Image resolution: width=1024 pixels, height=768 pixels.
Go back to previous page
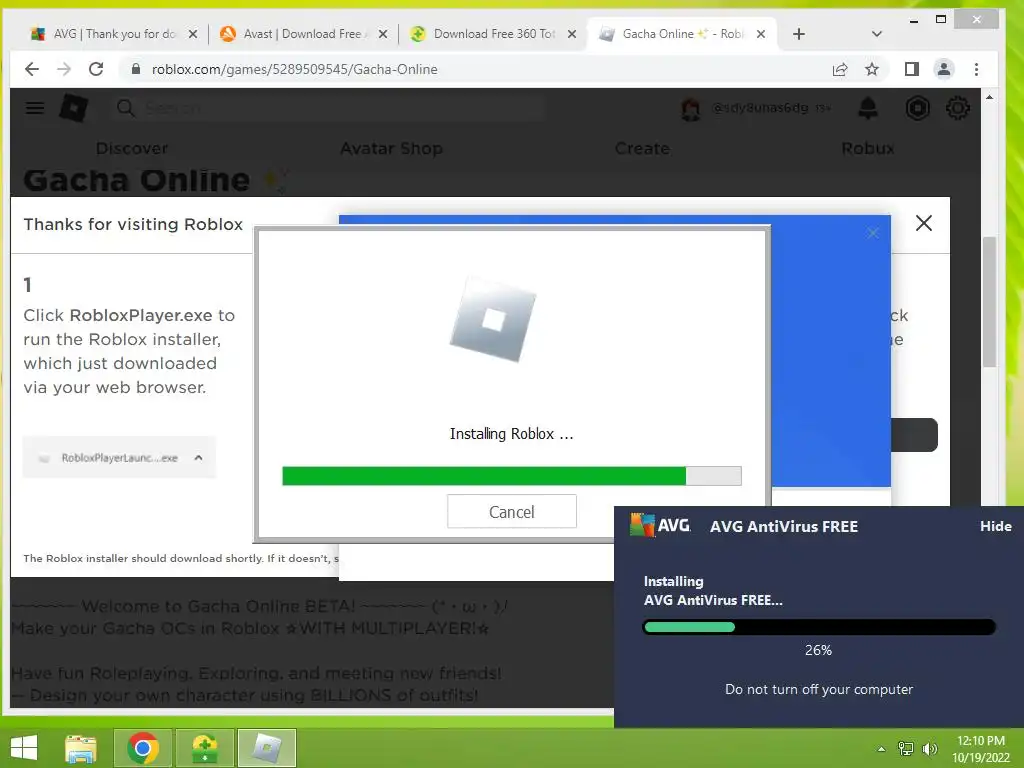[x=31, y=69]
